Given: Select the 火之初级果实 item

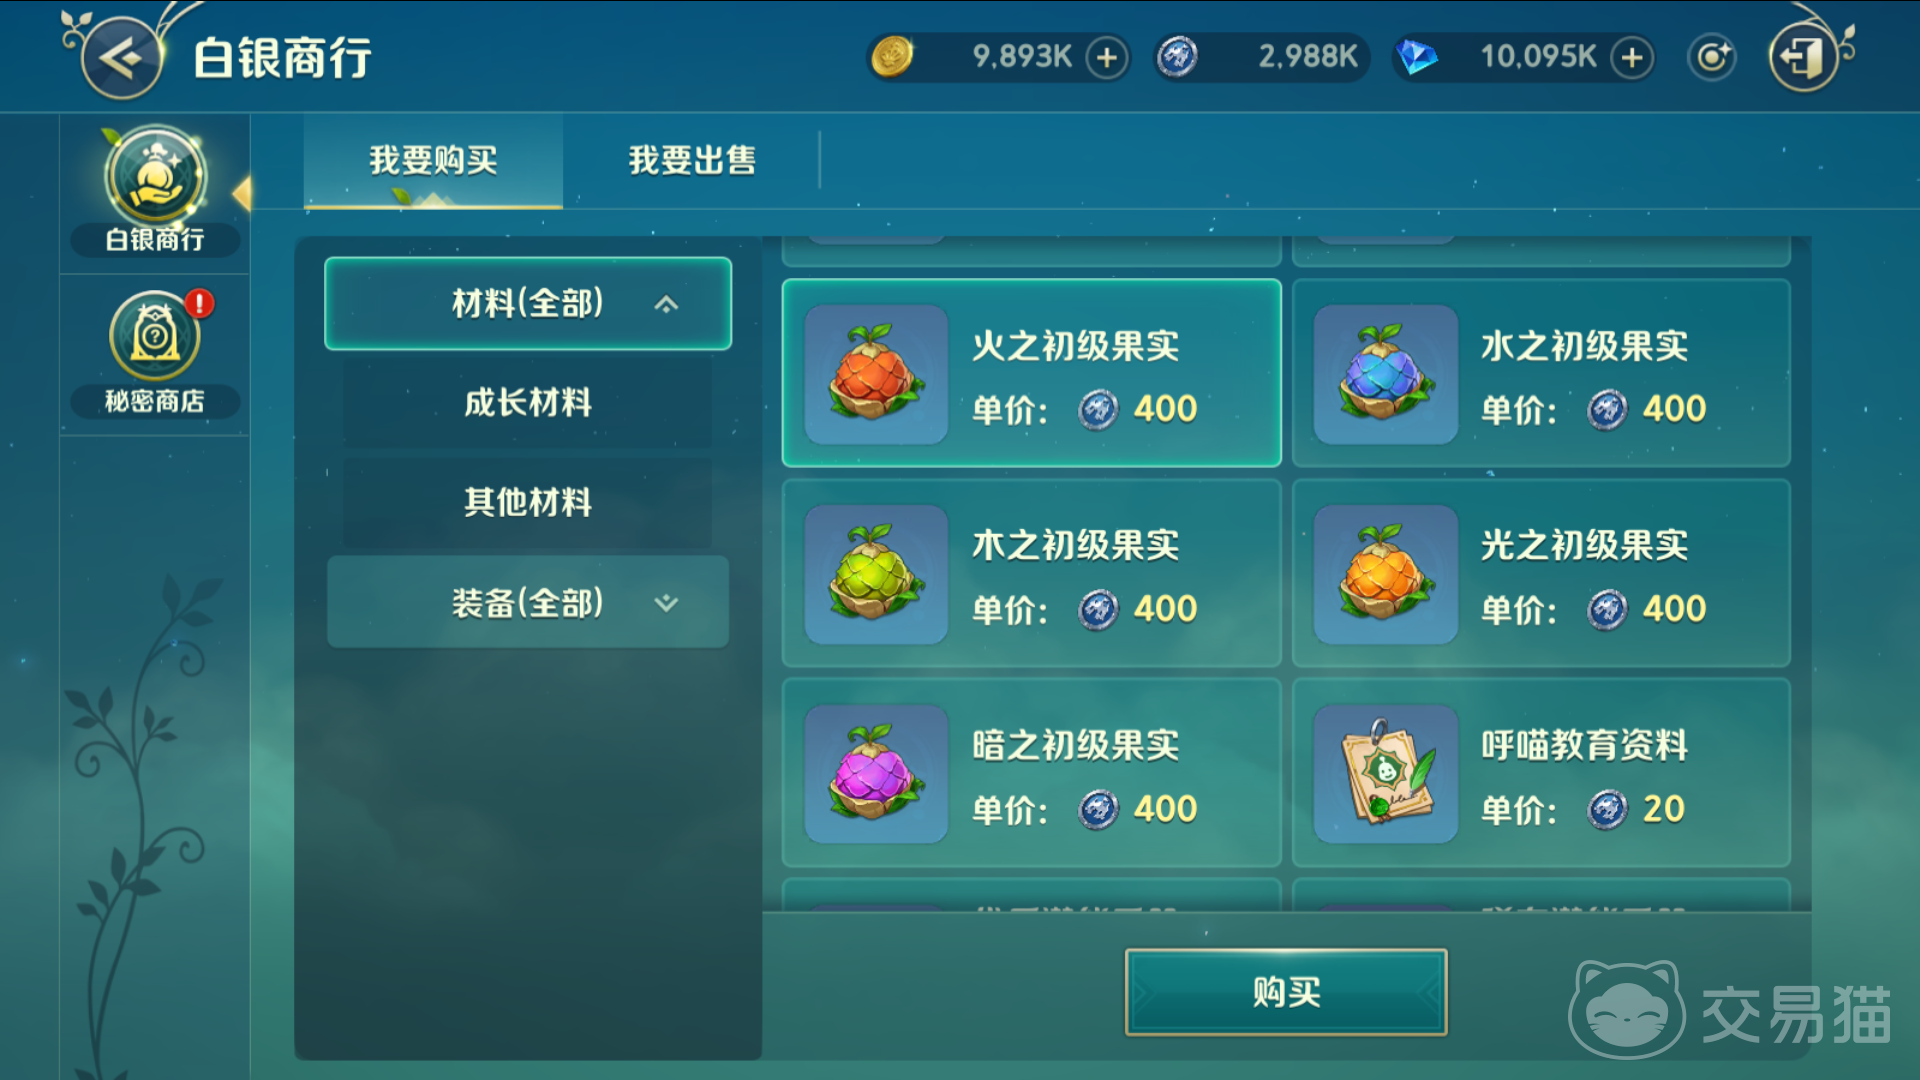Looking at the screenshot, I should (1031, 373).
